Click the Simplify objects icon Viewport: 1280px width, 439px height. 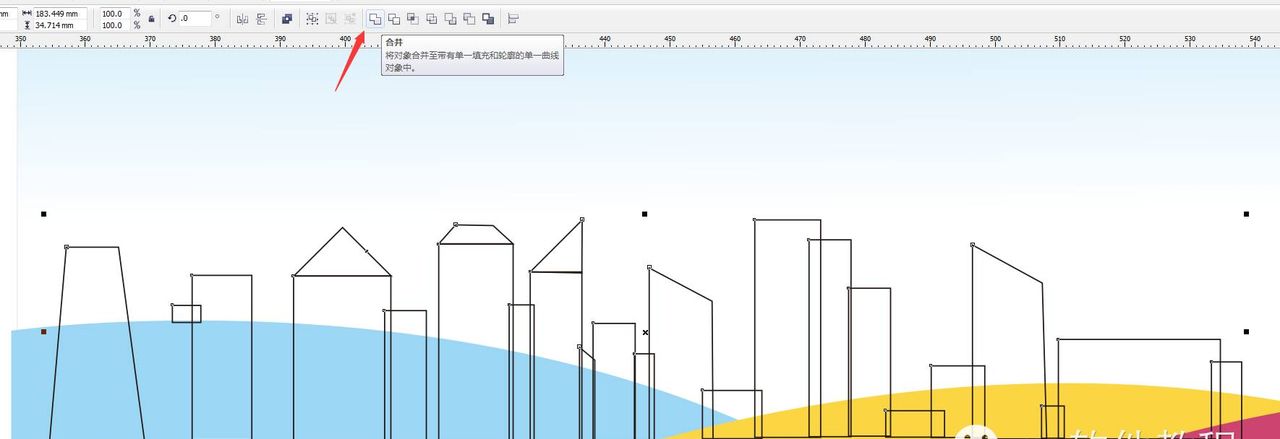click(x=432, y=18)
